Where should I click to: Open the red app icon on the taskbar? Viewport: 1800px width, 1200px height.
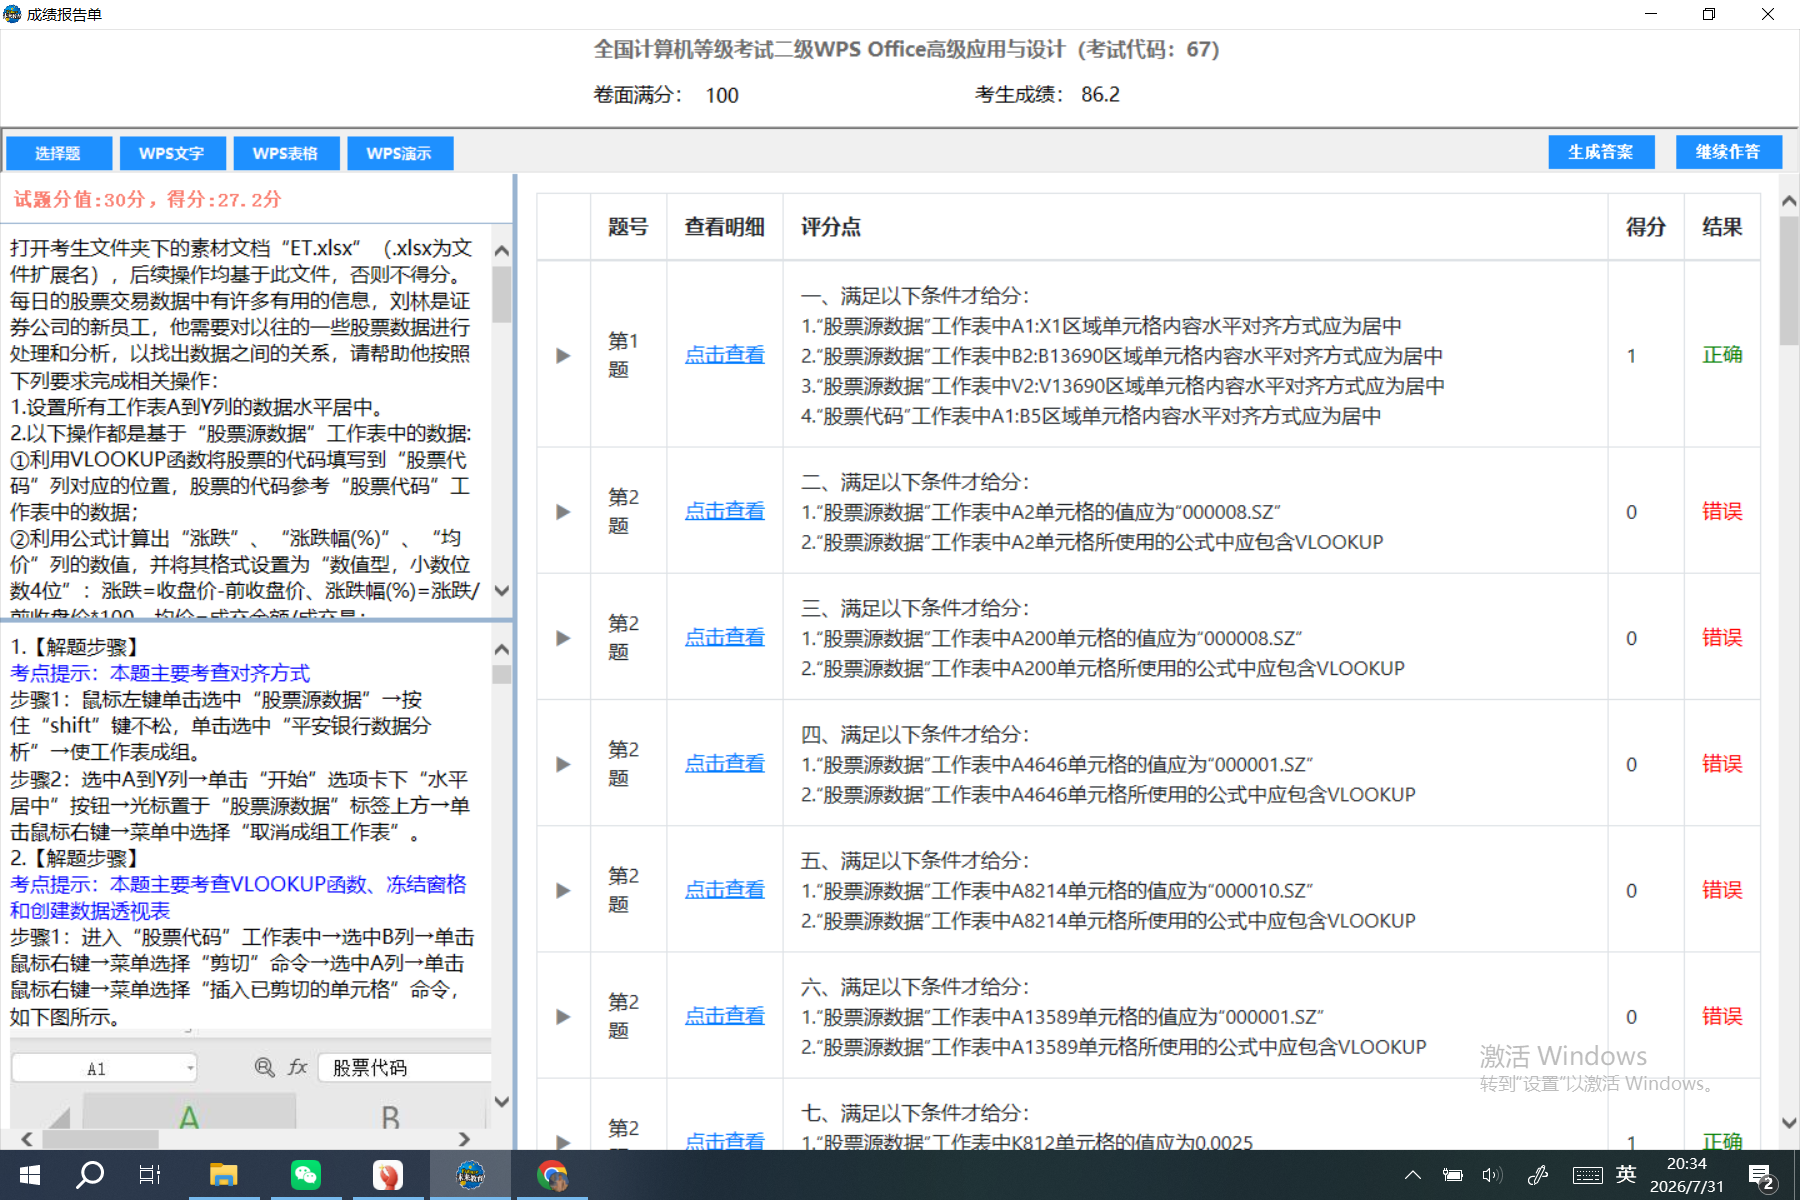click(387, 1175)
